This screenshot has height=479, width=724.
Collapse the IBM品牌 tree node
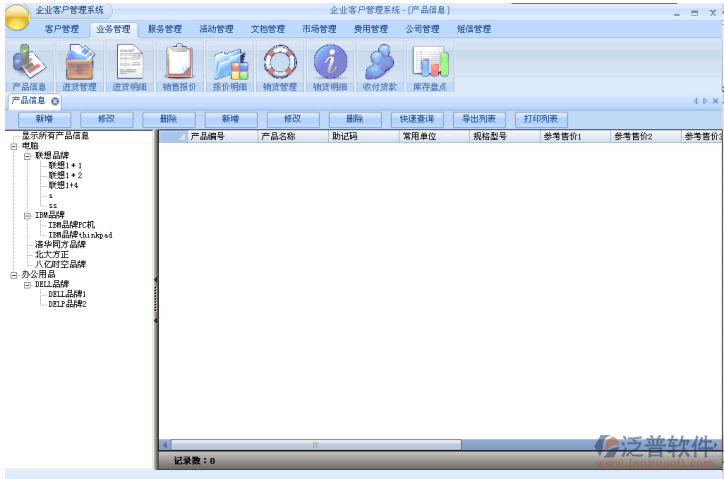click(x=28, y=216)
